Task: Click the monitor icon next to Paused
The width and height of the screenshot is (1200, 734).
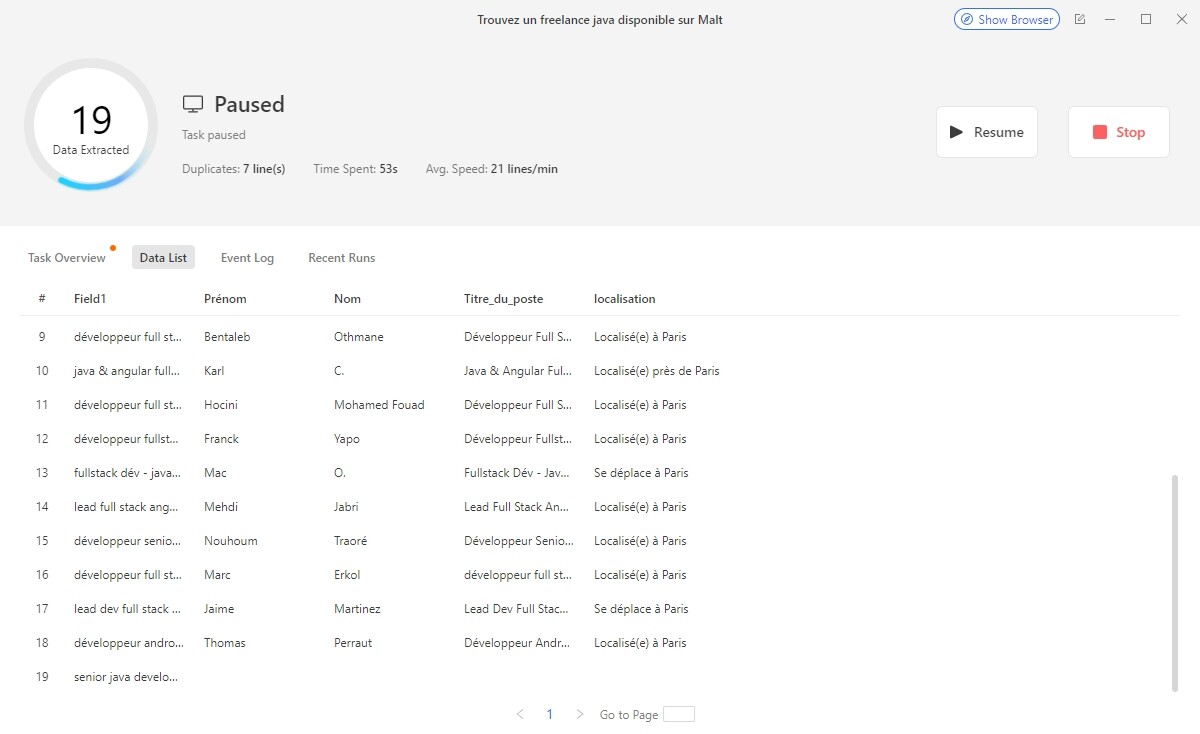Action: click(x=193, y=104)
